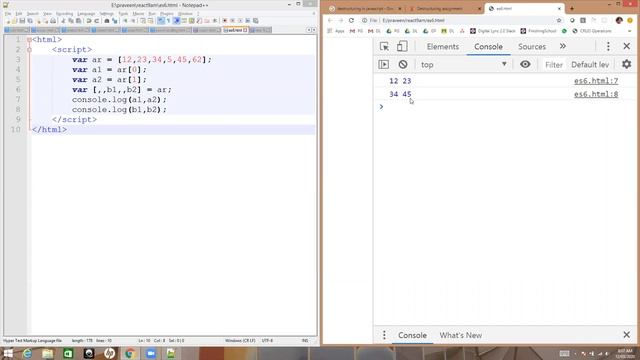Click the var ar array declaration line
Image resolution: width=640 pixels, height=360 pixels.
142,60
